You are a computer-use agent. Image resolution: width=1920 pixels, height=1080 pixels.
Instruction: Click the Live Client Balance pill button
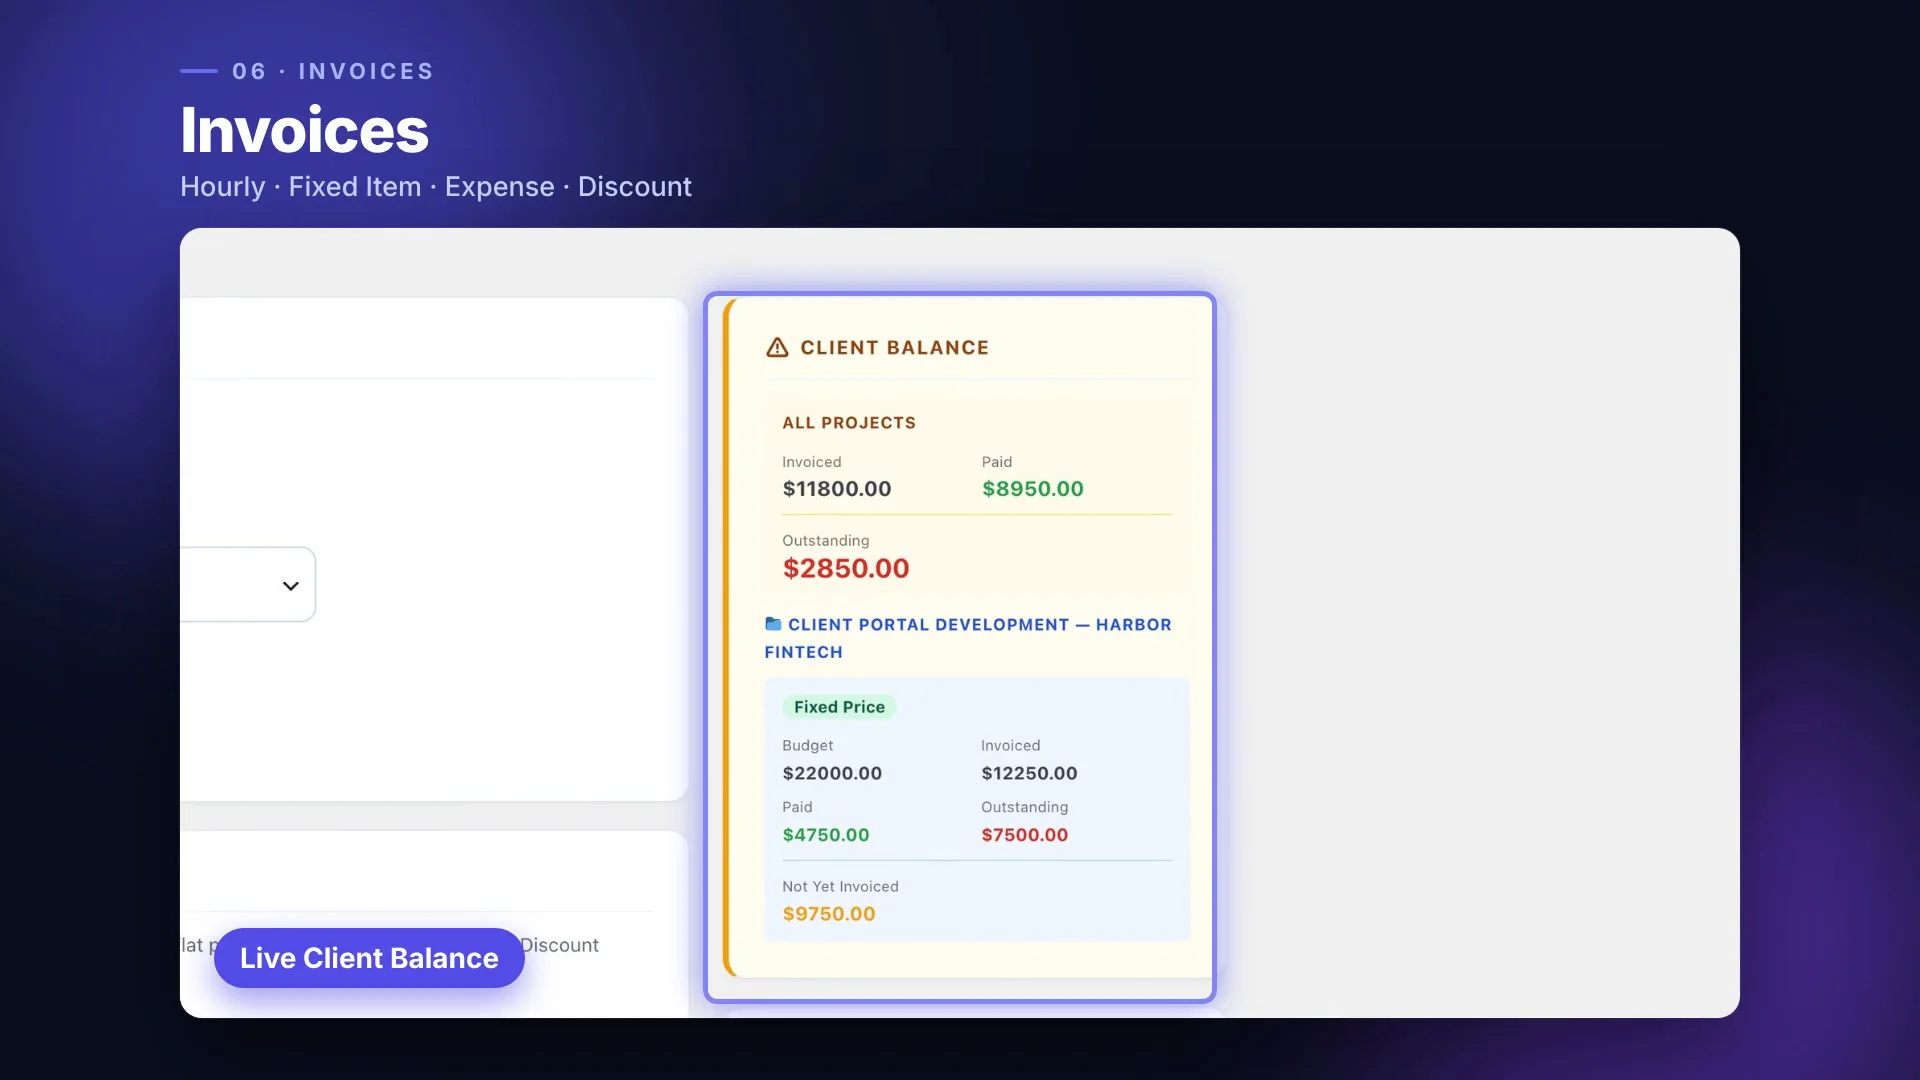[x=369, y=958]
